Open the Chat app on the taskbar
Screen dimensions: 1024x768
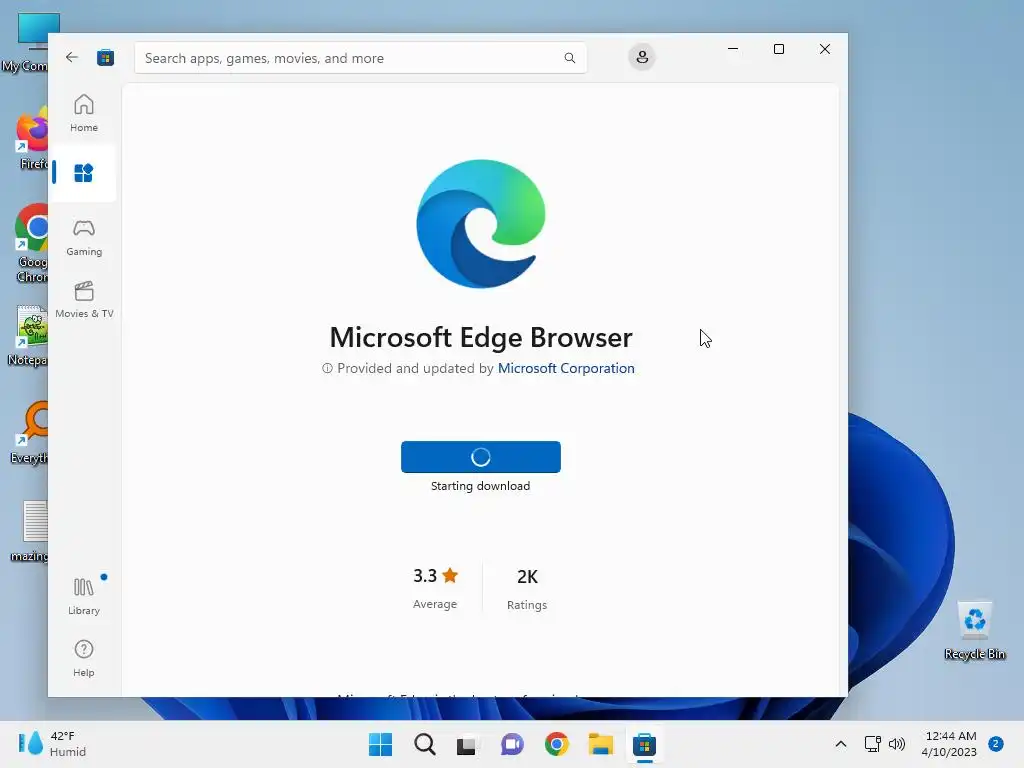[513, 744]
